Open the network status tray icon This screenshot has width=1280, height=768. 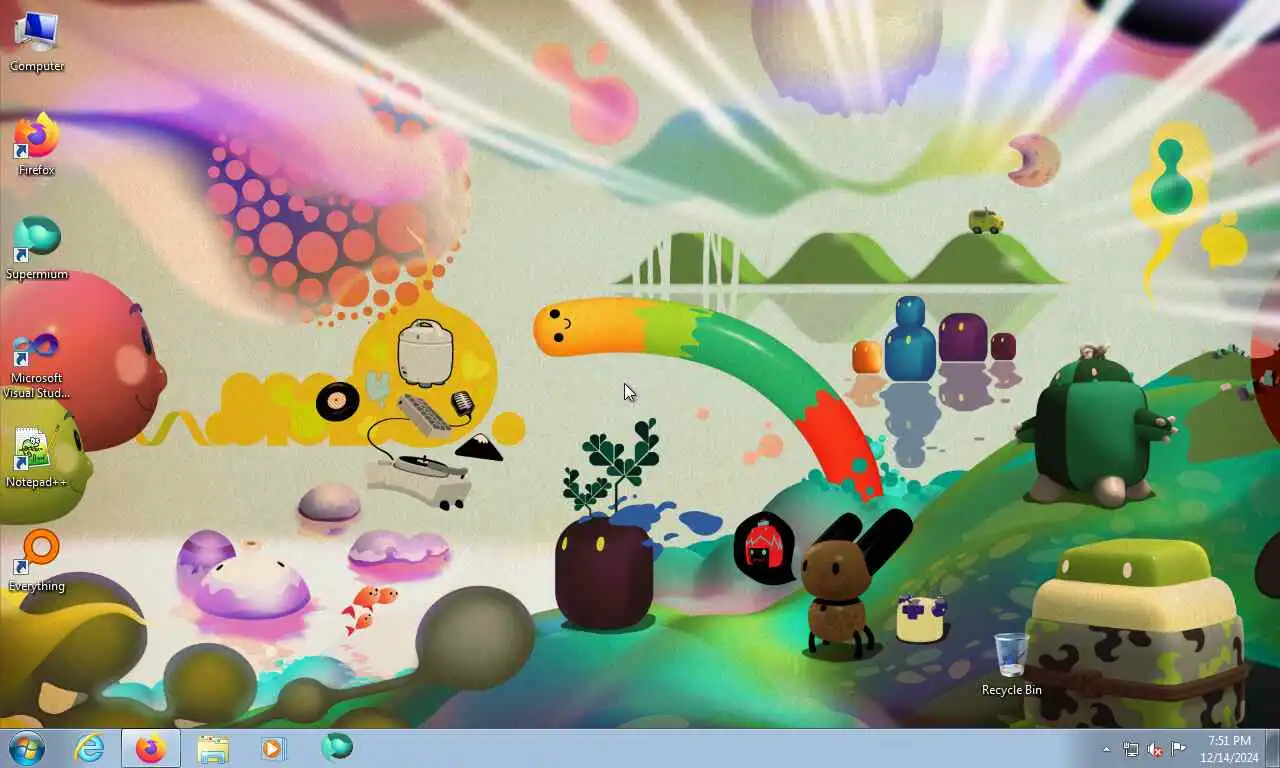pyautogui.click(x=1130, y=749)
